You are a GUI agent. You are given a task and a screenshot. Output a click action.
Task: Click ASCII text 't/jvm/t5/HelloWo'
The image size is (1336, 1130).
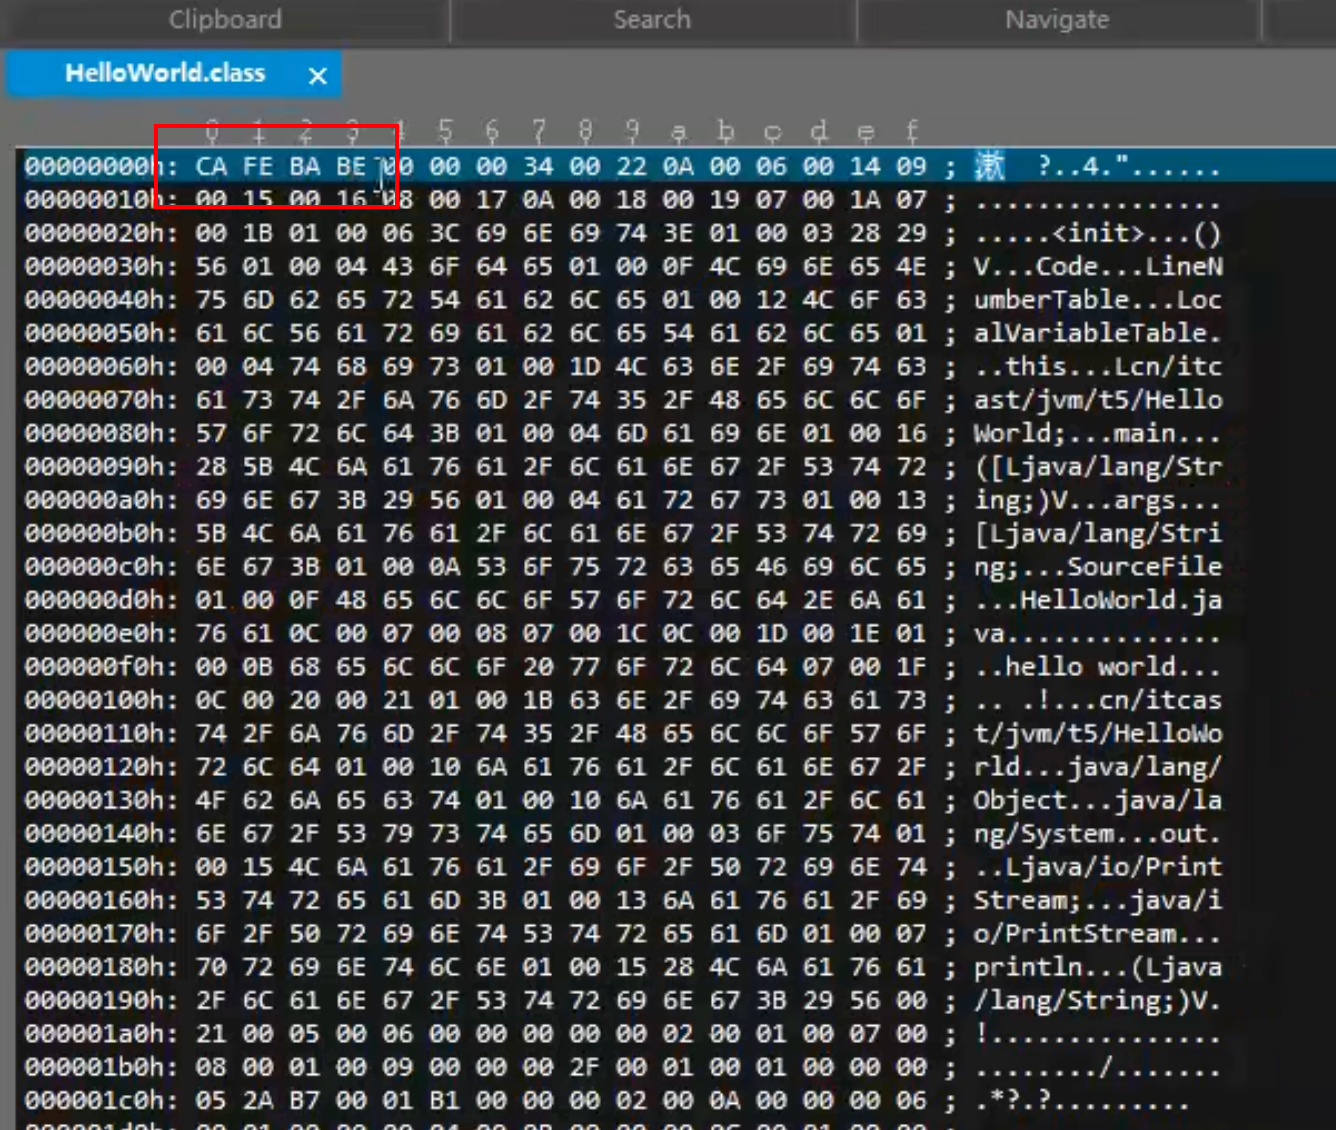tap(1098, 734)
